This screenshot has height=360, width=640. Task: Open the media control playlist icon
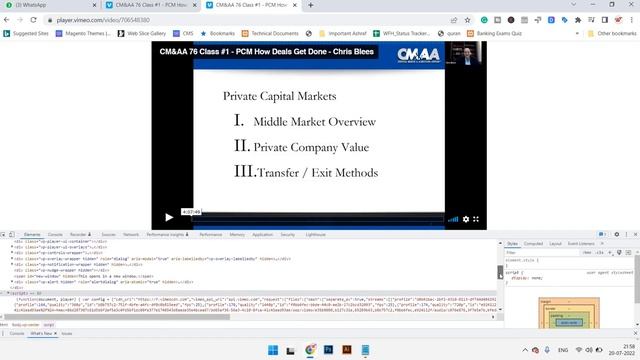coord(591,20)
